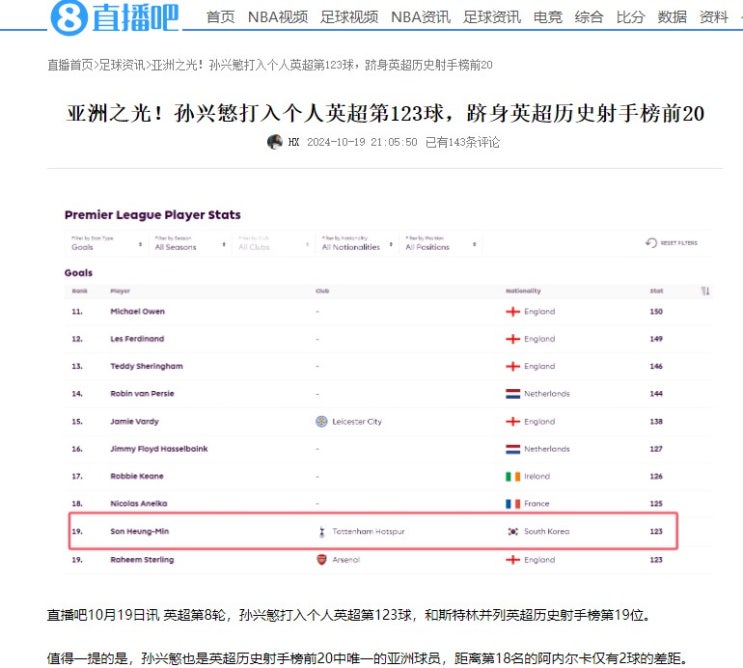Screen dimensions: 743x668
Task: Click the Tottenham Hotspur club badge
Action: point(322,532)
